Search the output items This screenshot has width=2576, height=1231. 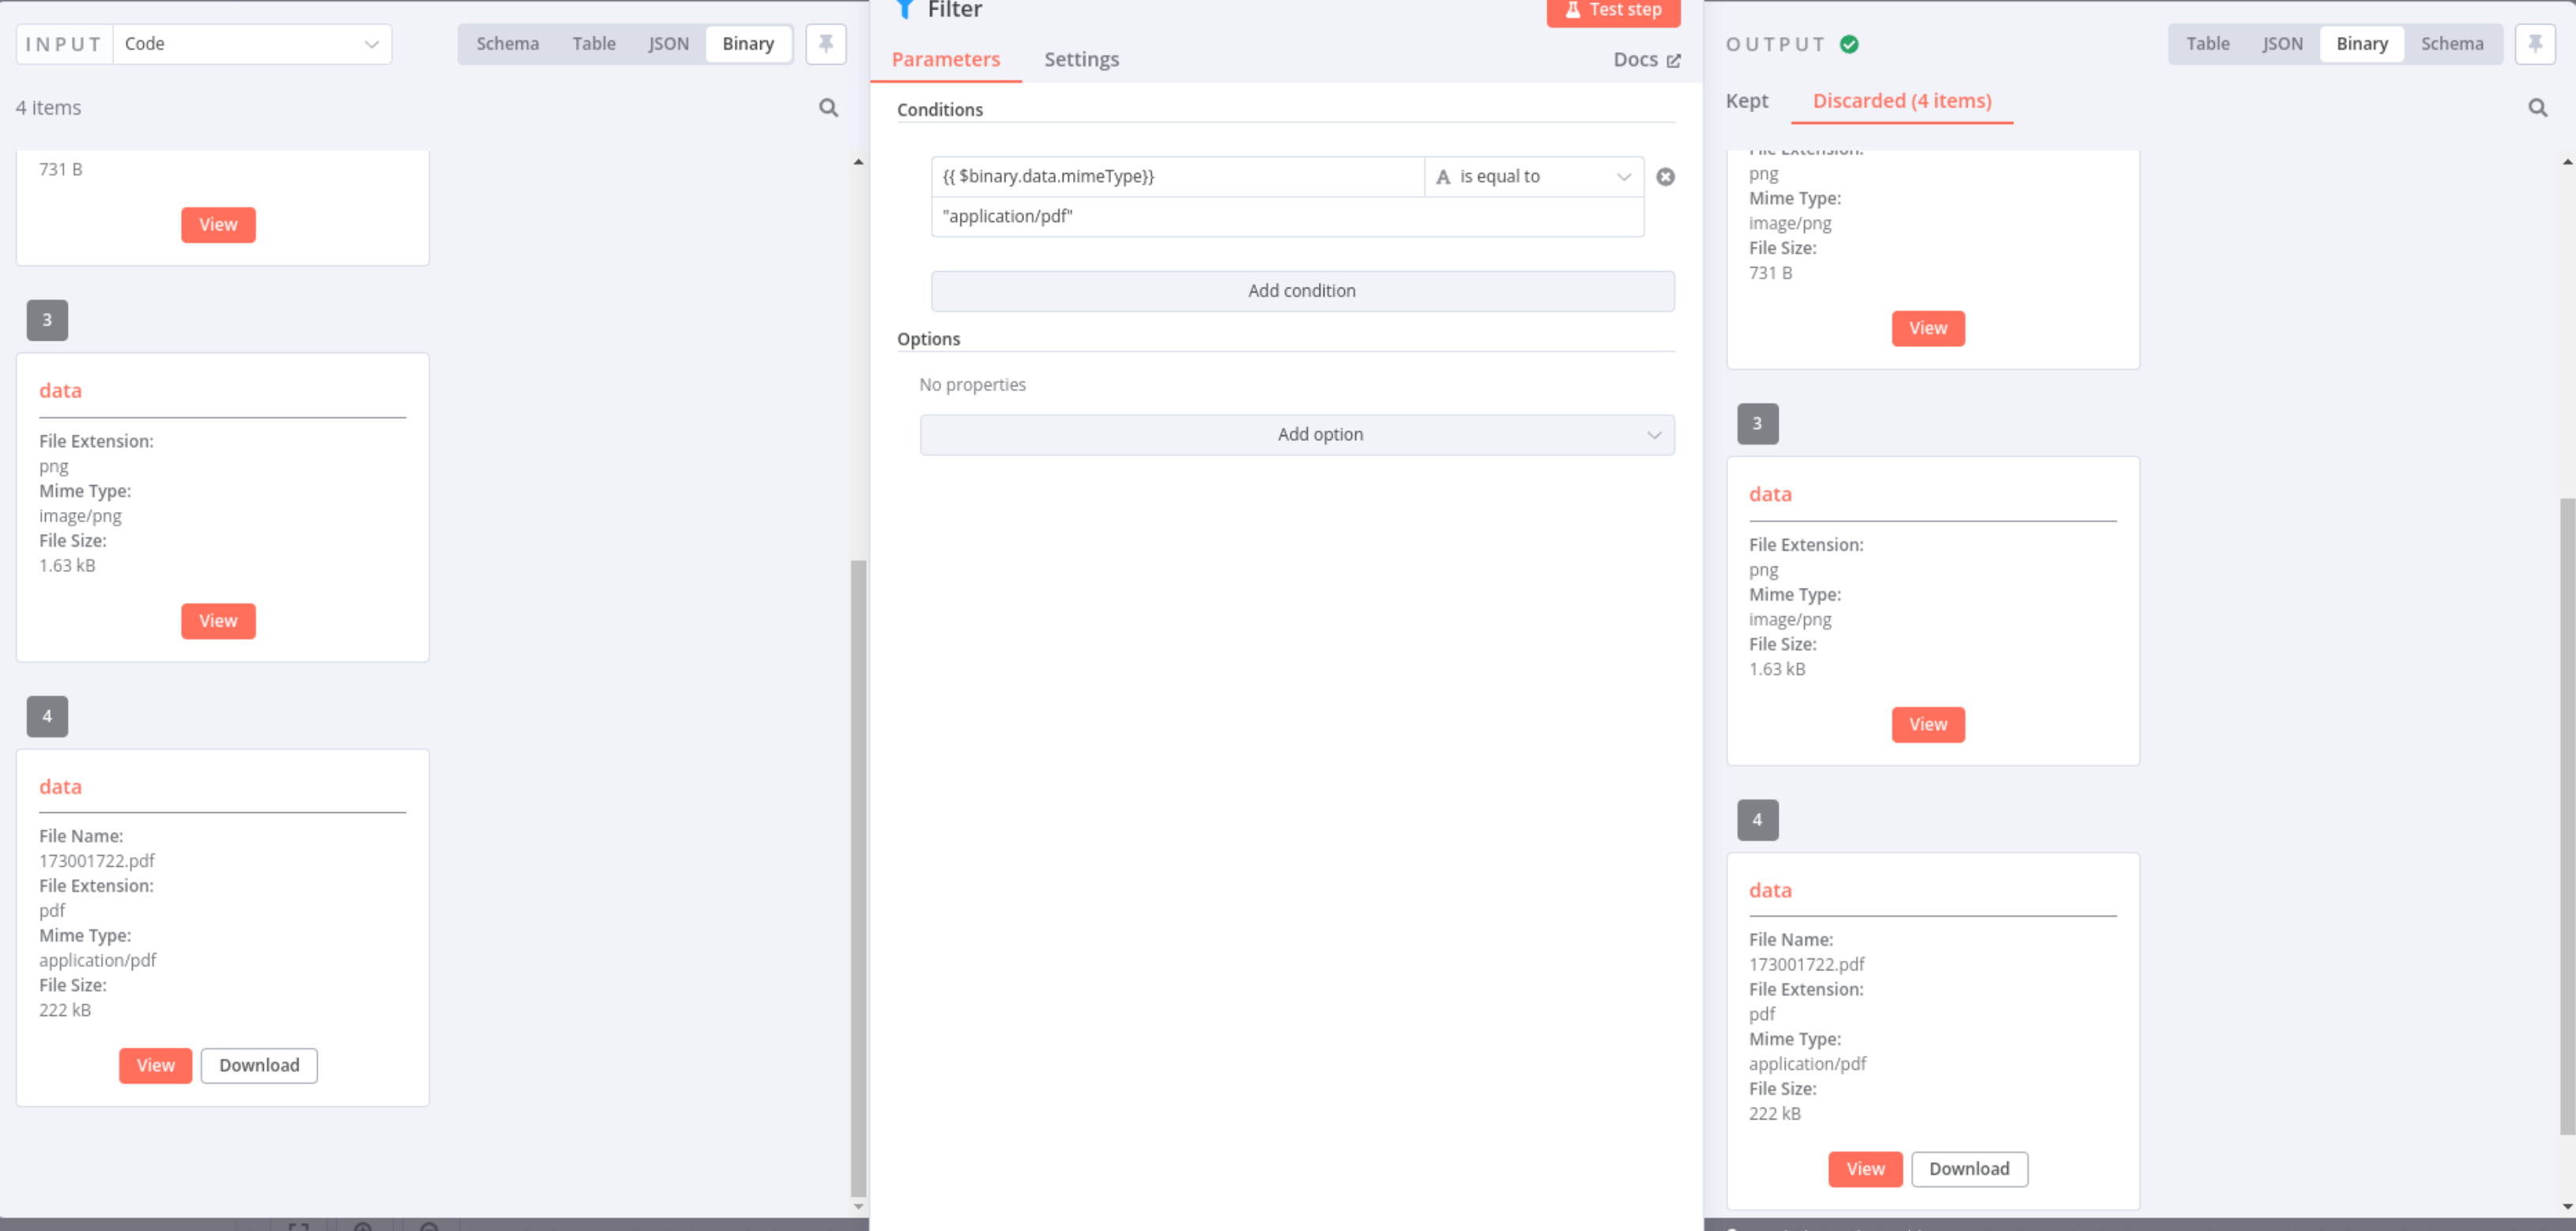pyautogui.click(x=2537, y=107)
